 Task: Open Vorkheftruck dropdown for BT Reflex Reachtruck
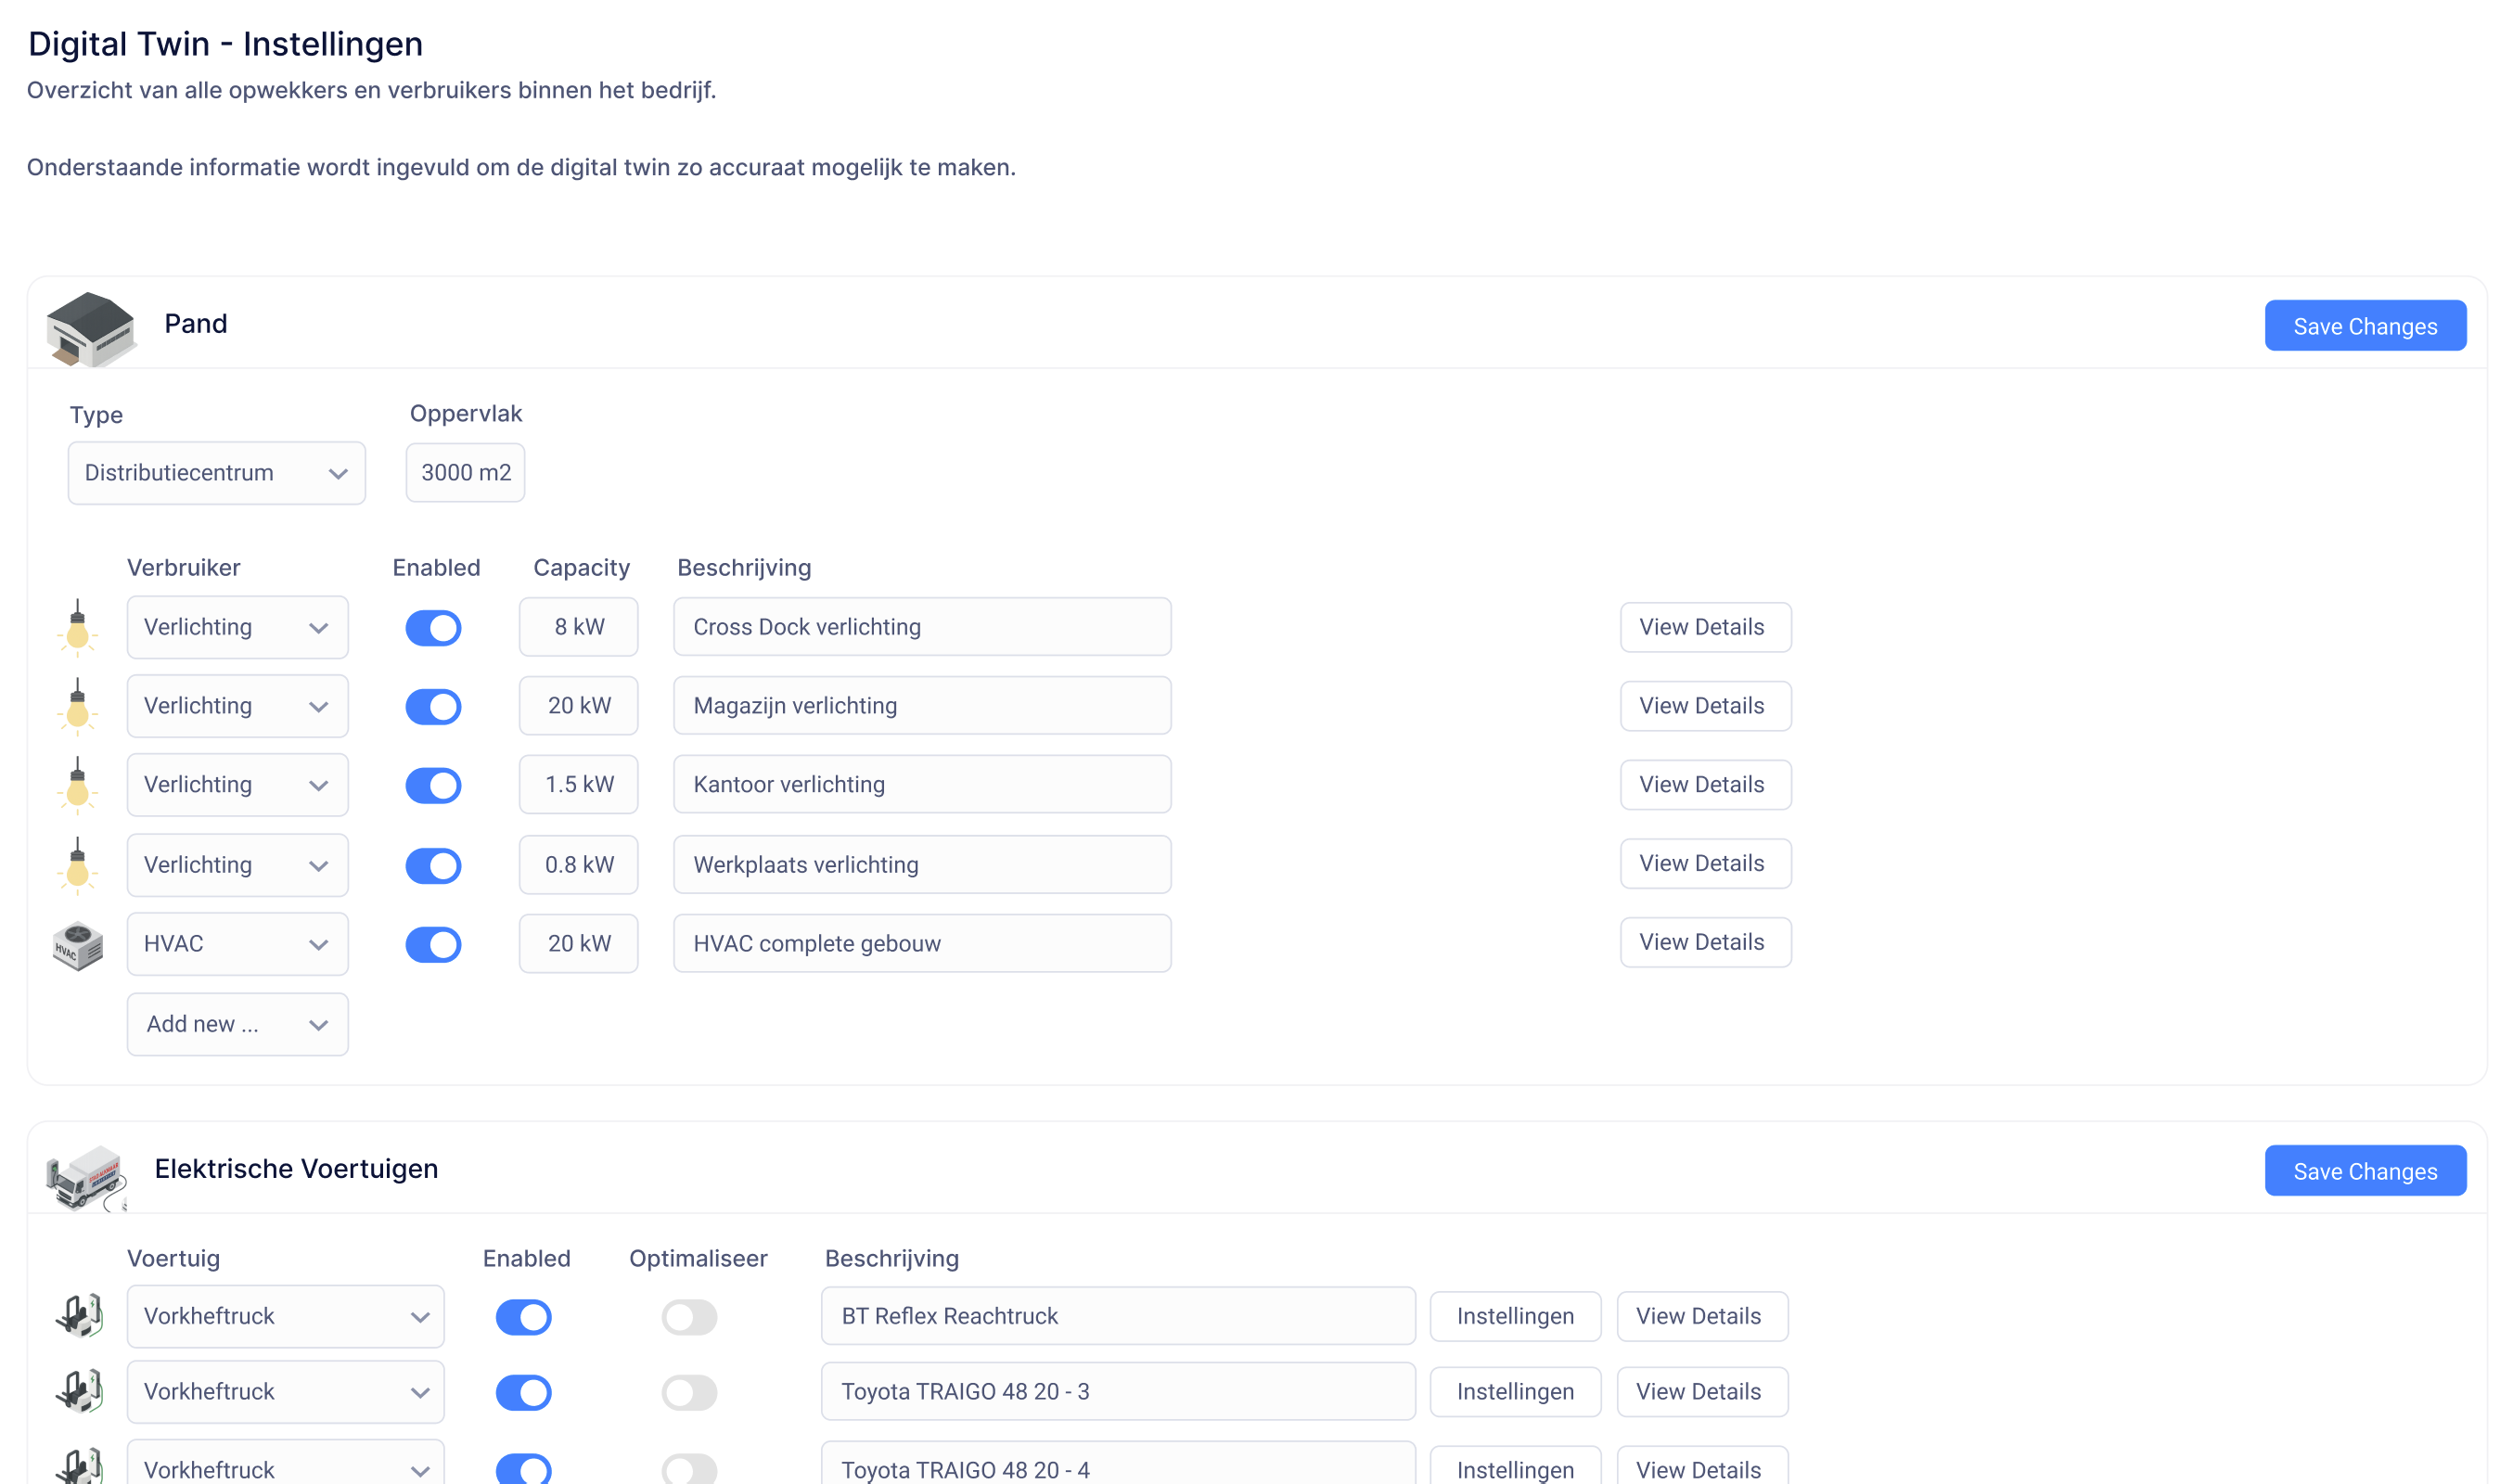[x=285, y=1316]
